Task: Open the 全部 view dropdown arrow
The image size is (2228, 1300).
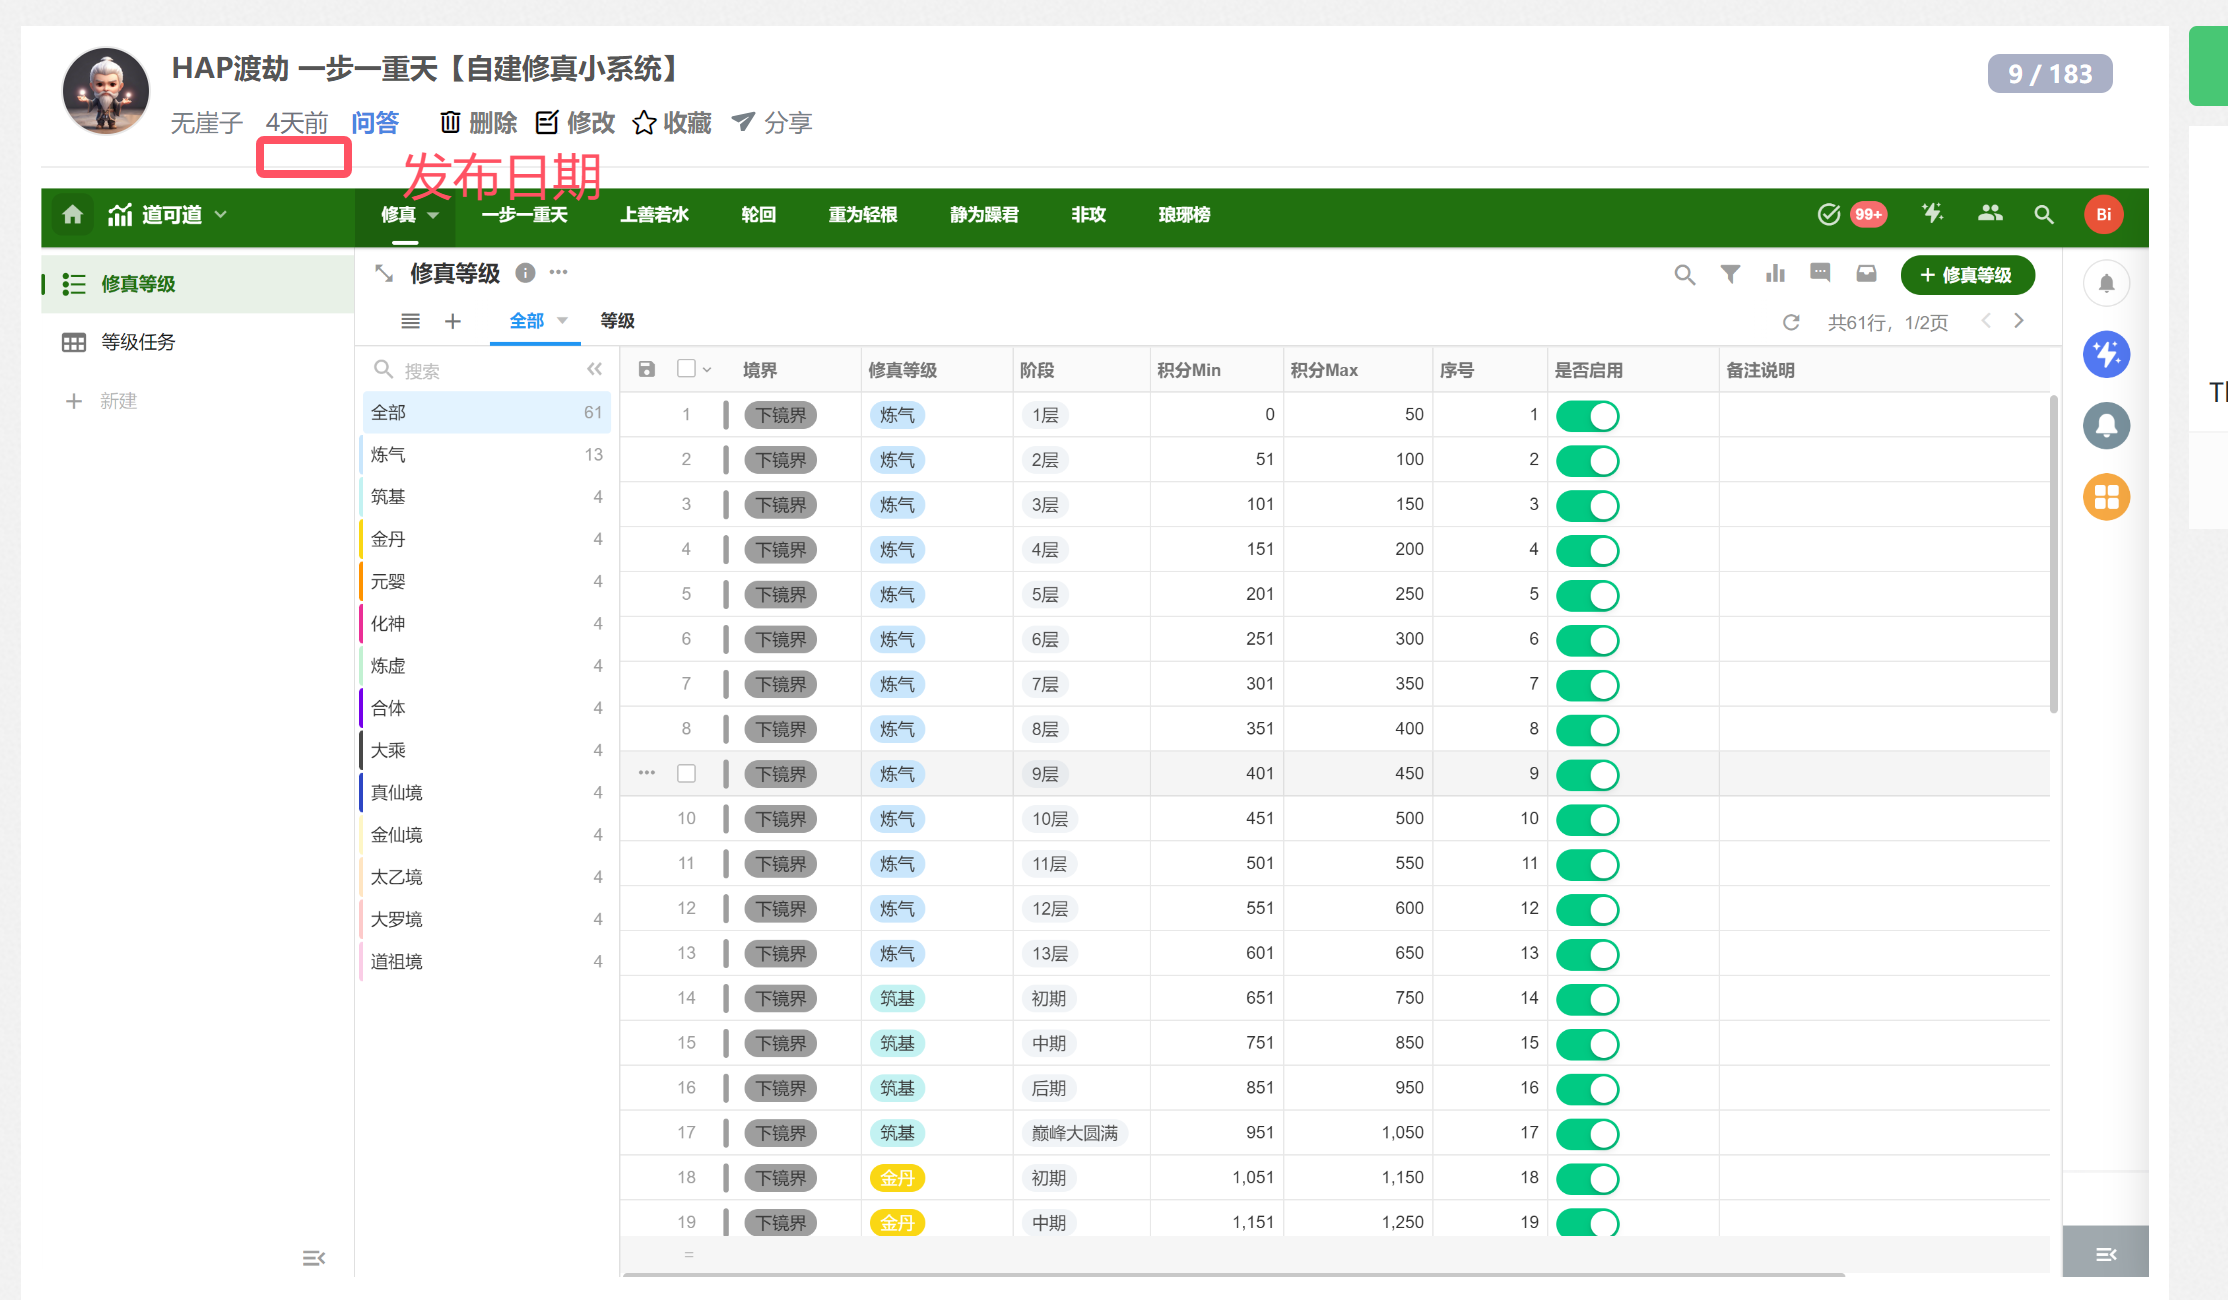Action: point(562,321)
